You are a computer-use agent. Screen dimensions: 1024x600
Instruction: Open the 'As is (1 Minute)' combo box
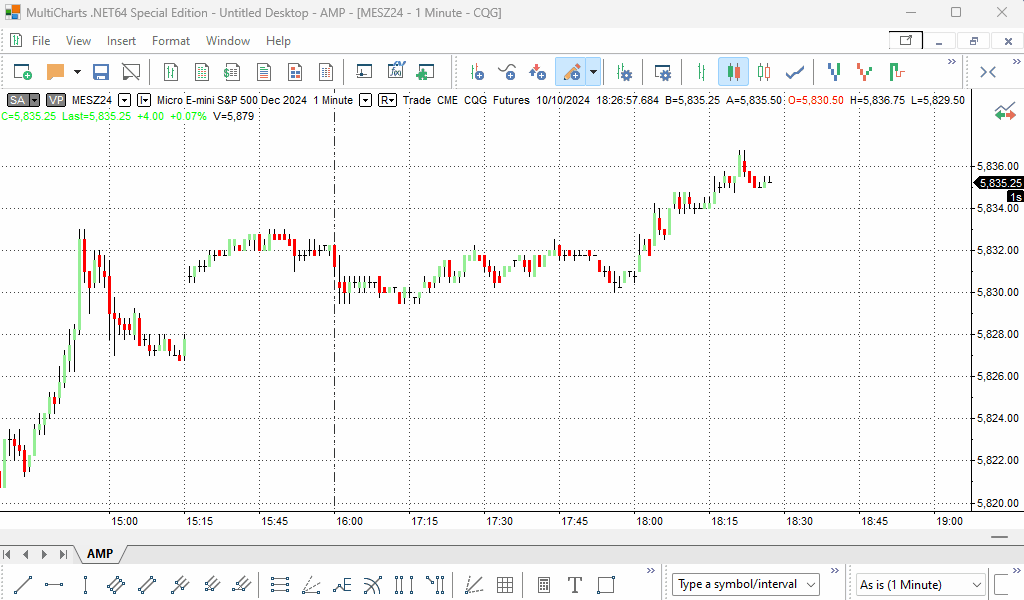click(920, 584)
